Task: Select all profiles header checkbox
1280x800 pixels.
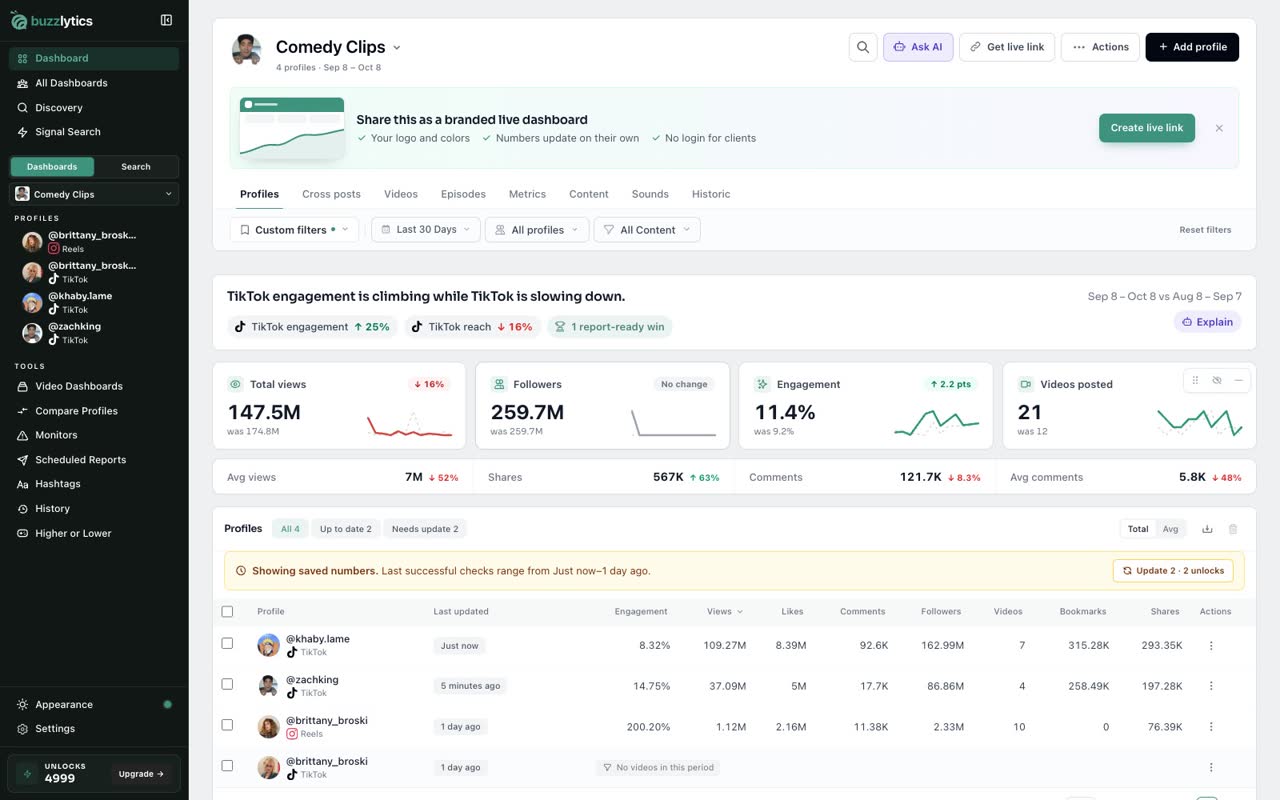Action: click(227, 611)
